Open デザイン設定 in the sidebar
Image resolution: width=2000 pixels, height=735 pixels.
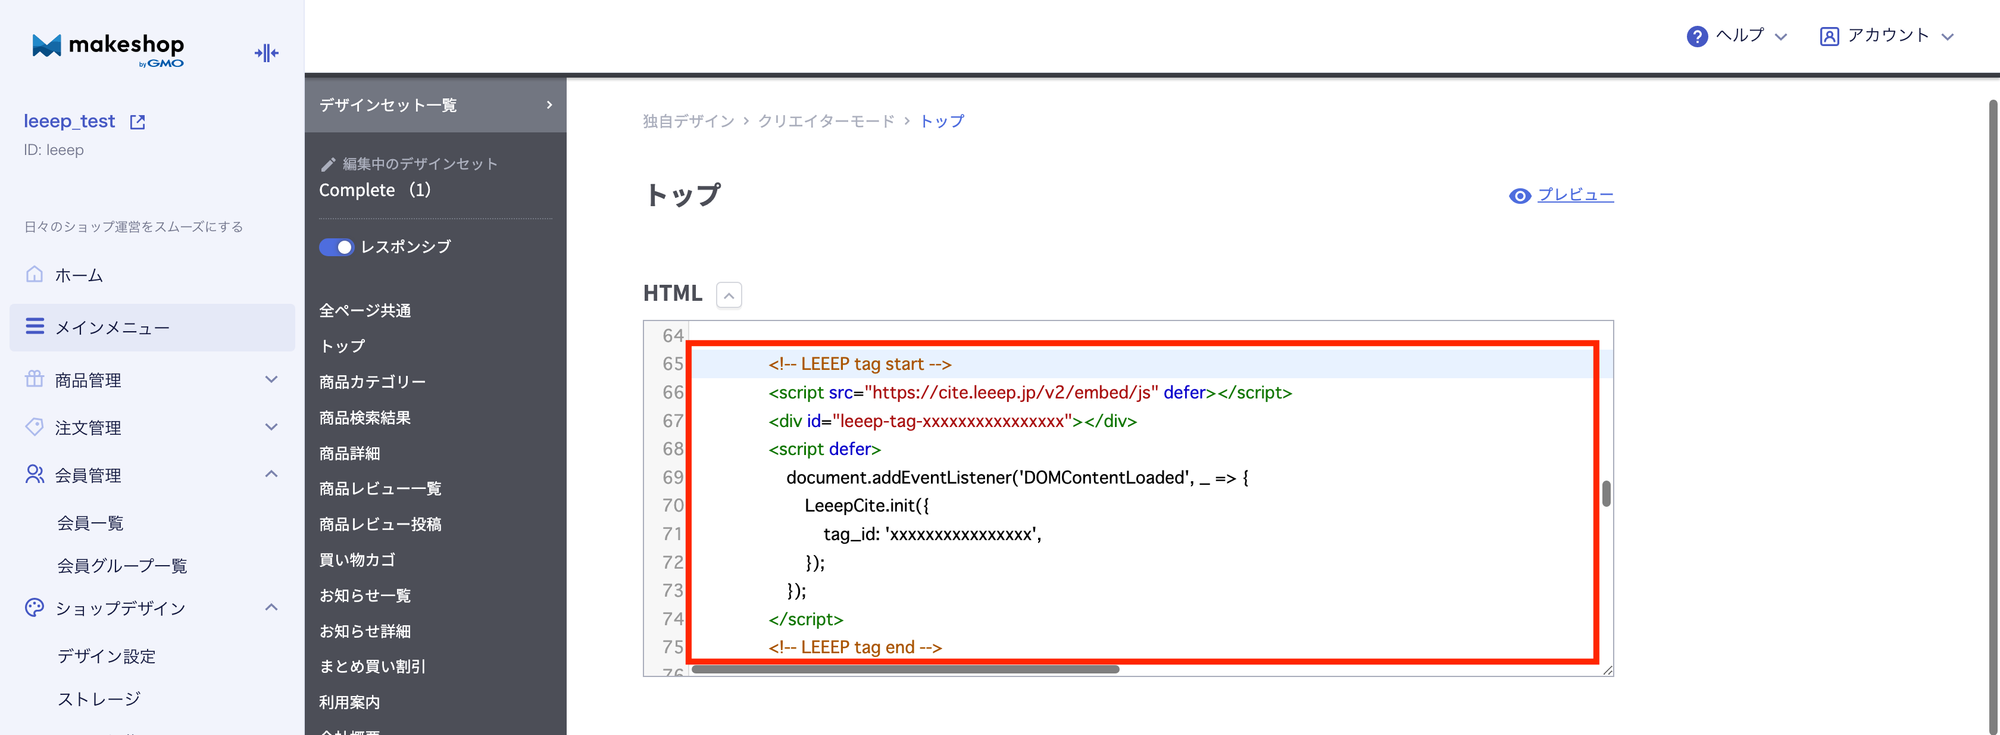coord(106,656)
